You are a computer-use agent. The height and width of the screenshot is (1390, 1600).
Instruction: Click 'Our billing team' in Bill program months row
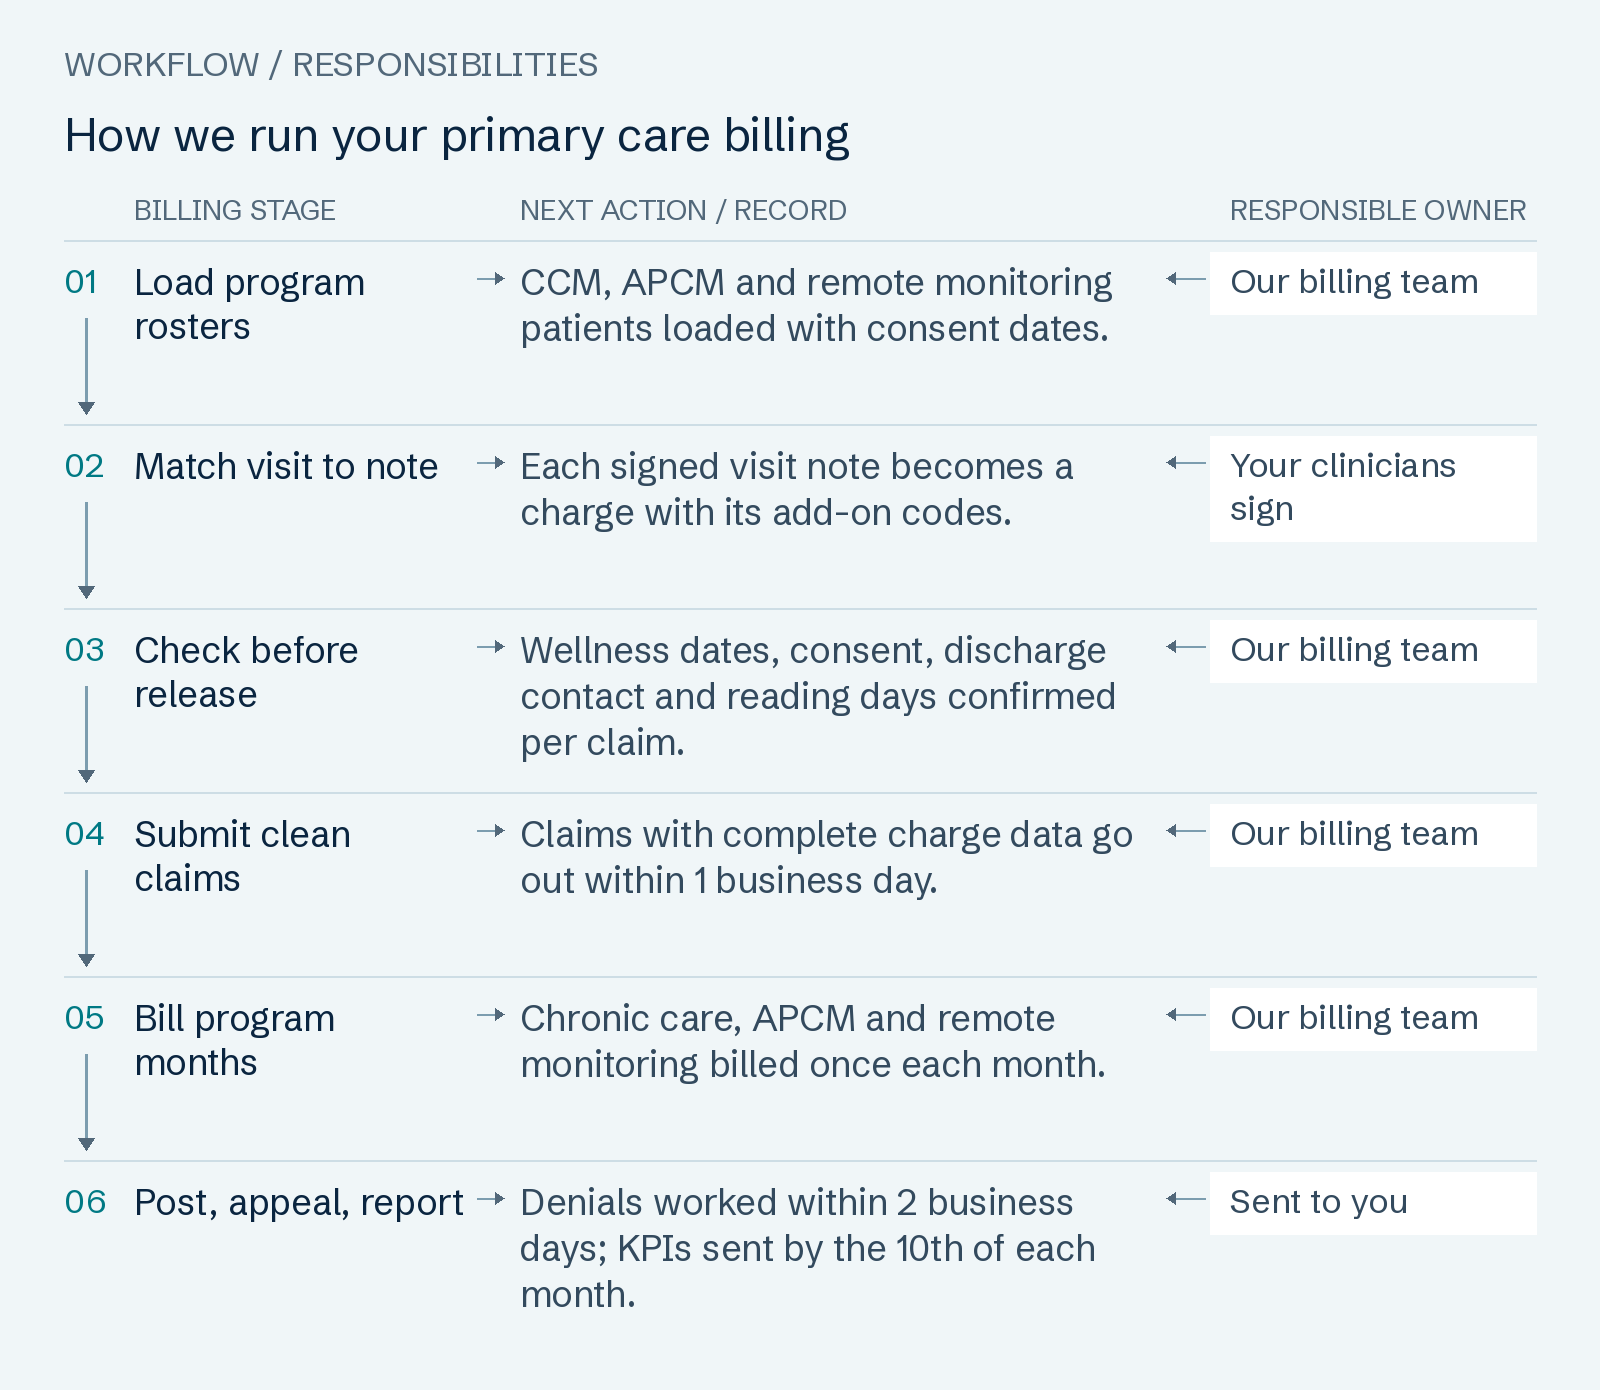pos(1373,1019)
